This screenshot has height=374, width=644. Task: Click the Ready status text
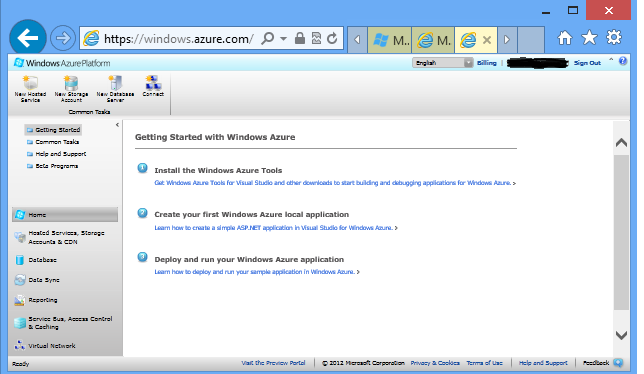pyautogui.click(x=21, y=364)
